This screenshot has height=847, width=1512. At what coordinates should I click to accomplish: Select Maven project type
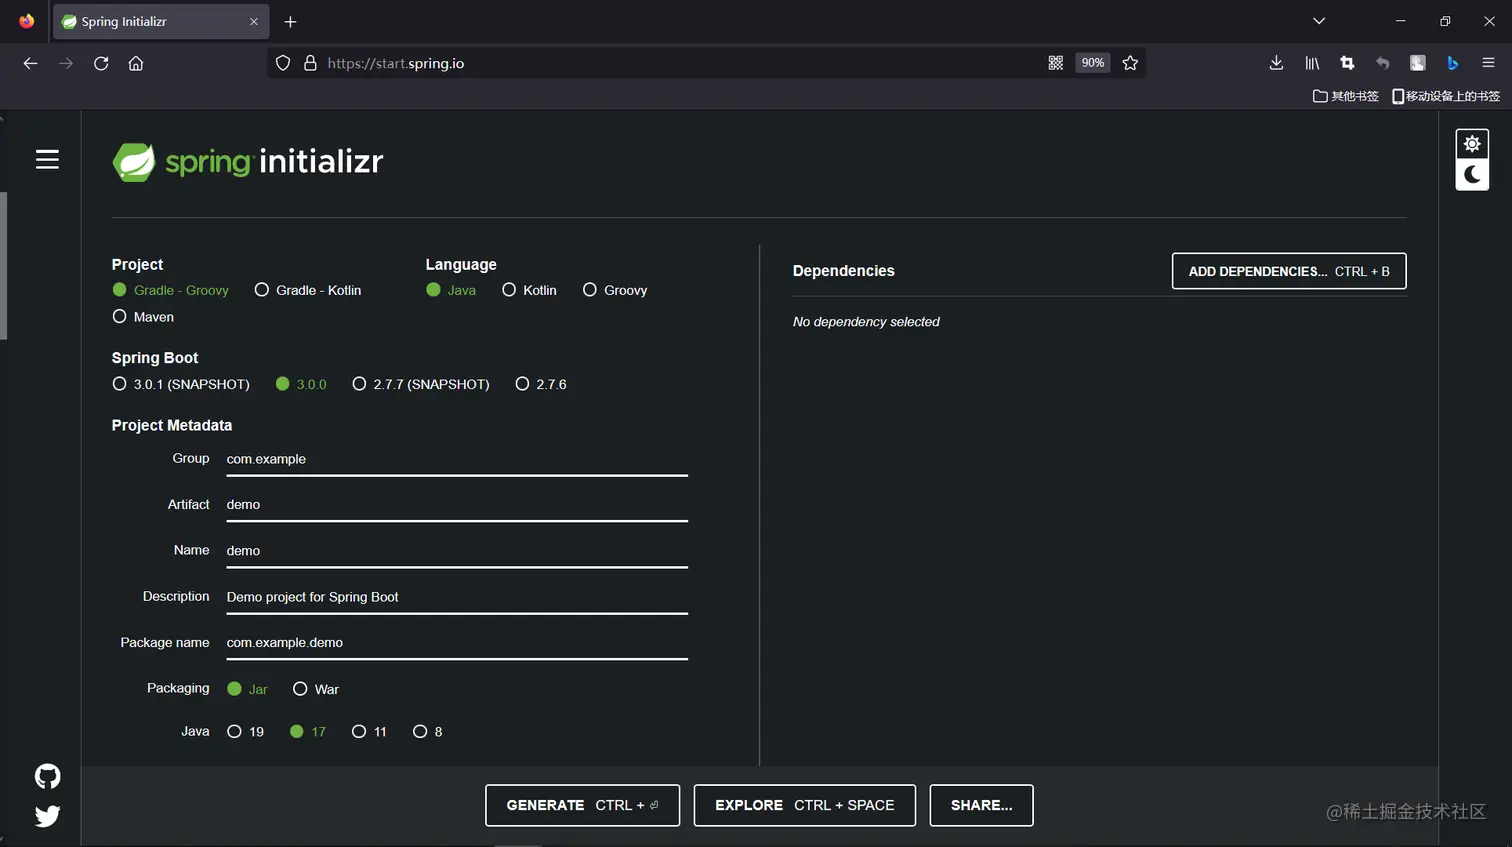[x=143, y=317]
